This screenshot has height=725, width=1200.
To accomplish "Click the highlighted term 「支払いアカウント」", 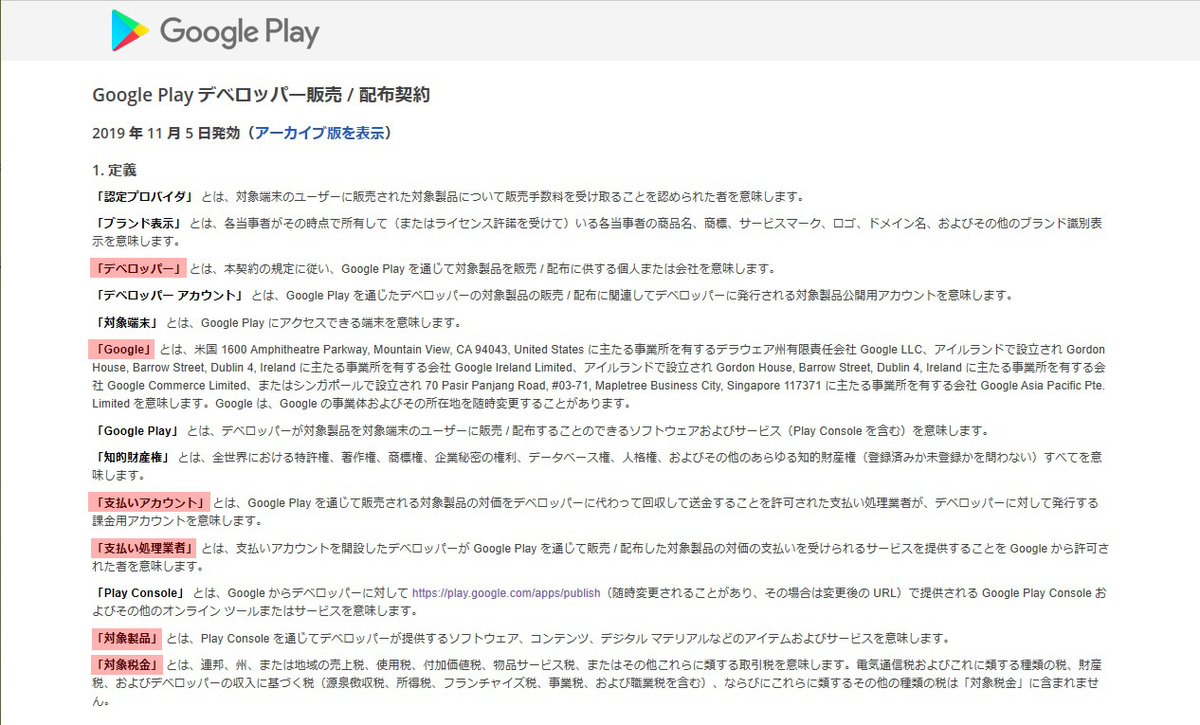I will [150, 503].
